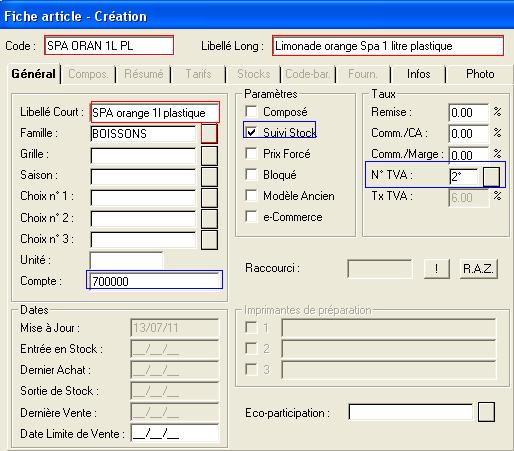
Task: Click the ! button next to Raccourci
Action: coord(437,268)
